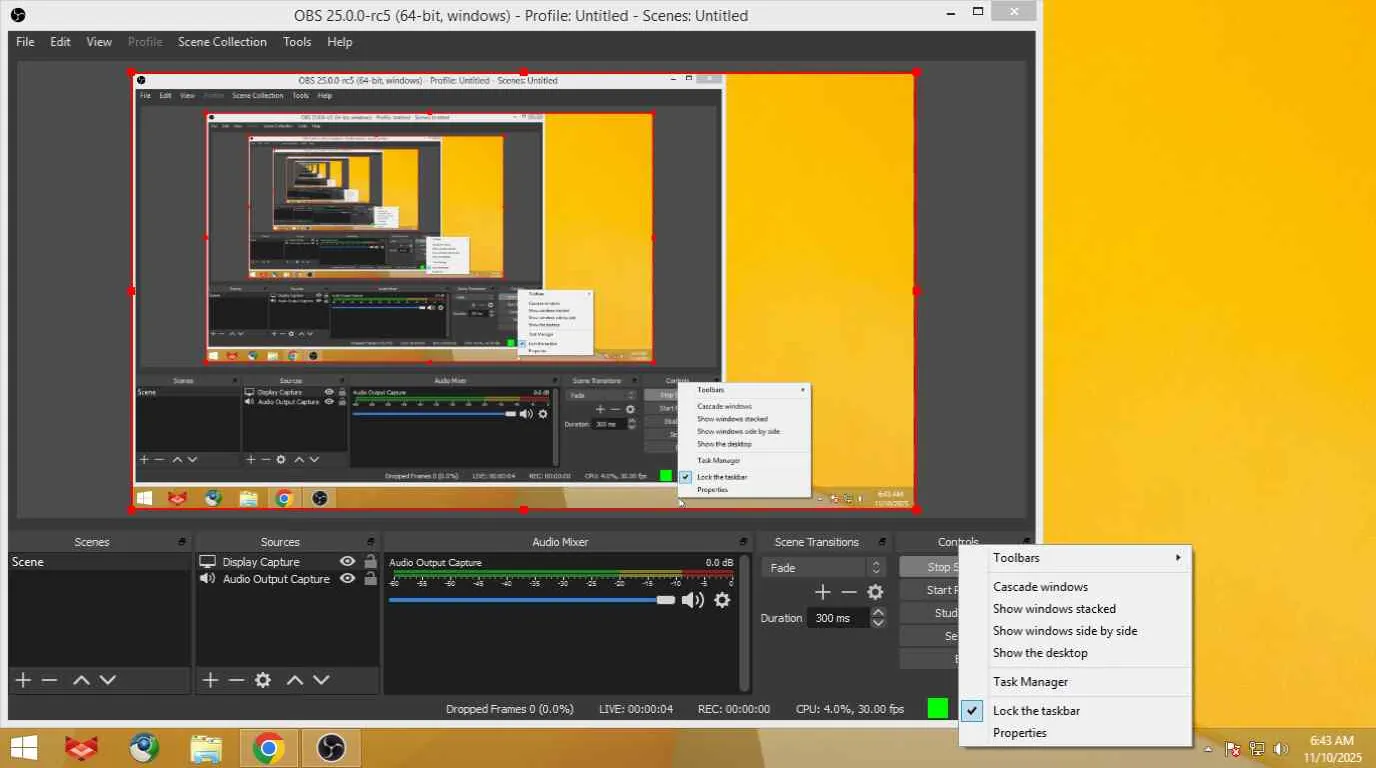The height and width of the screenshot is (768, 1376).
Task: Click the speaker icon beside Audio Output Capture source
Action: tap(208, 579)
